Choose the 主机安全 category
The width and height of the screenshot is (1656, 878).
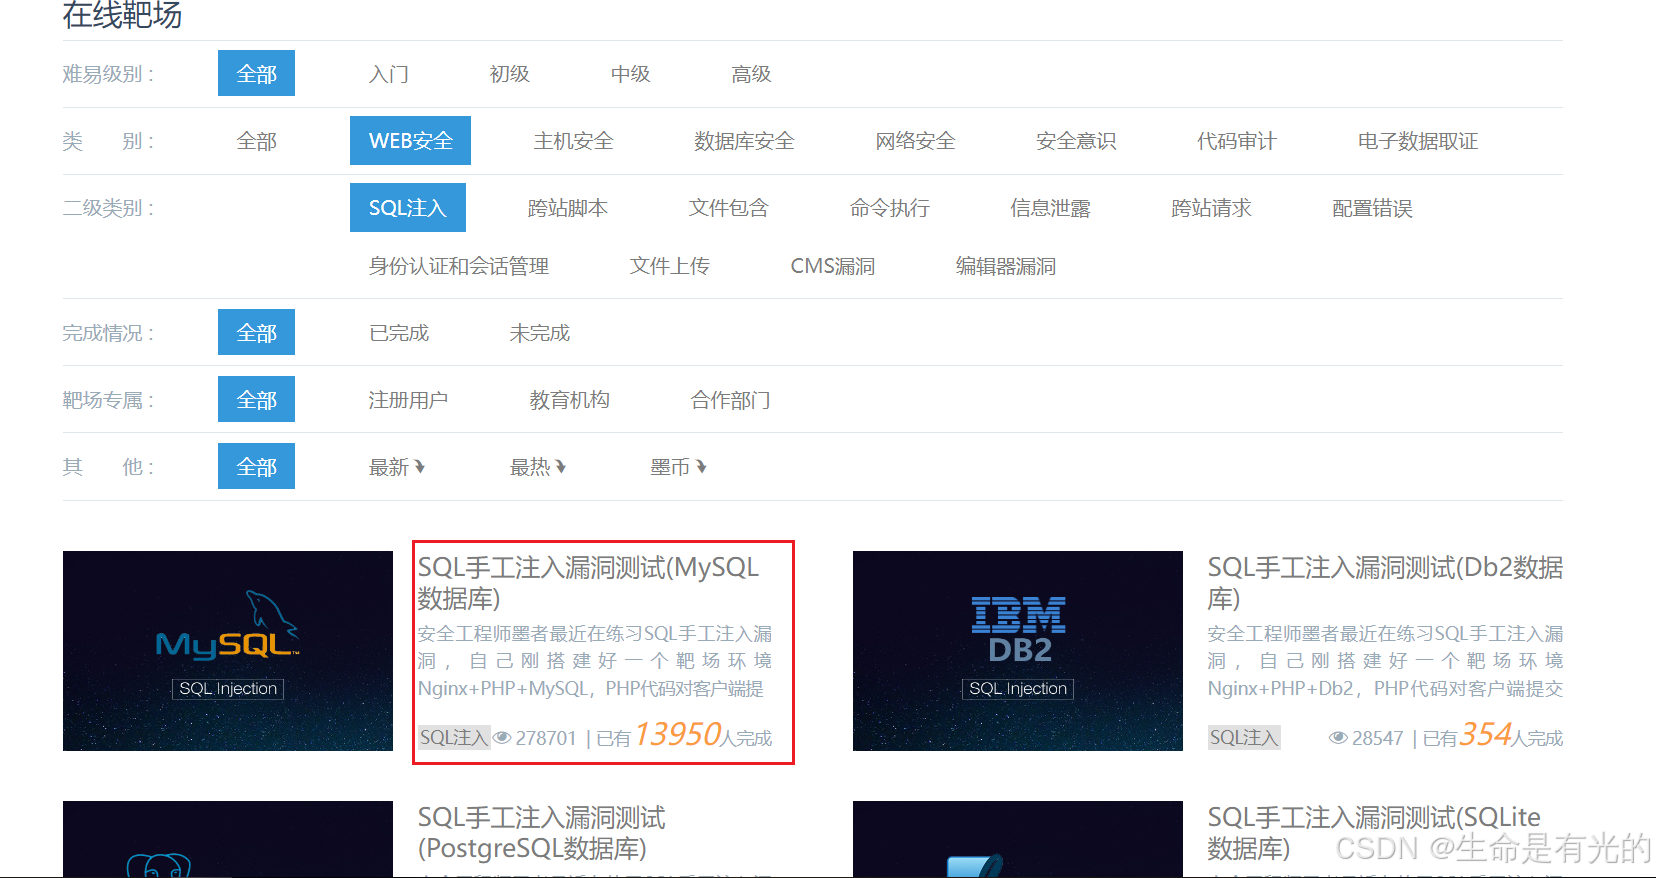pos(574,141)
